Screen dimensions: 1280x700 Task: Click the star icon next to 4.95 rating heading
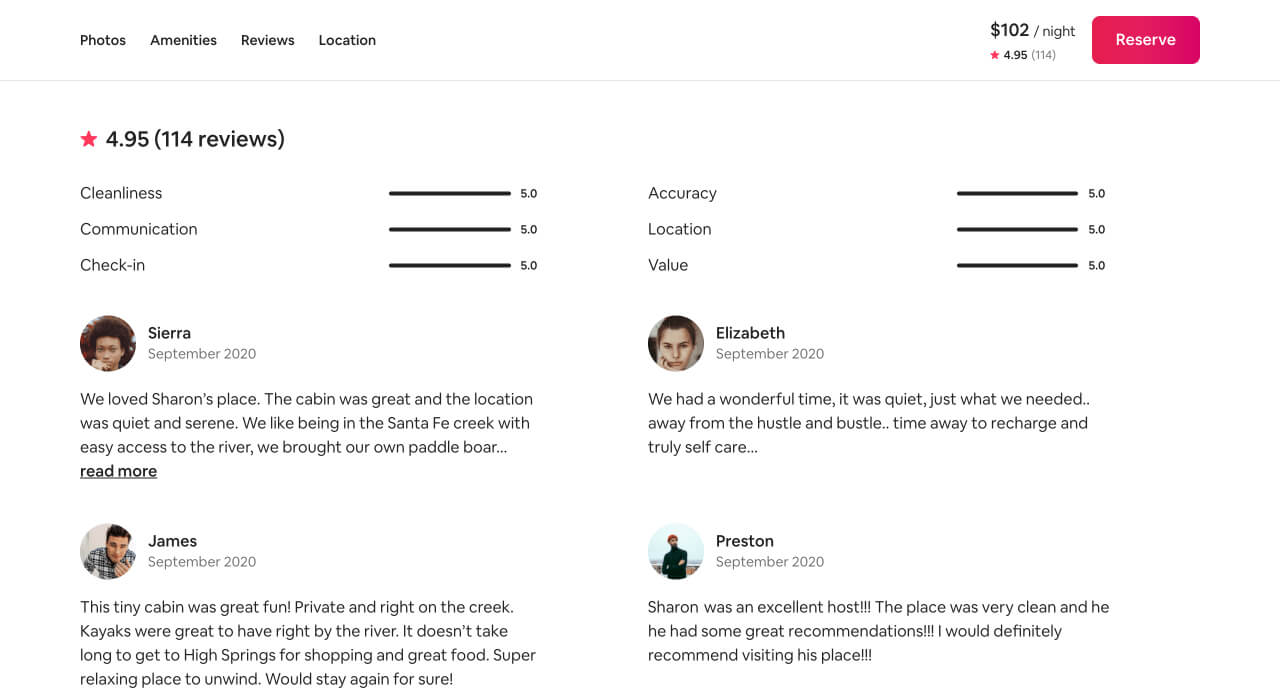88,139
